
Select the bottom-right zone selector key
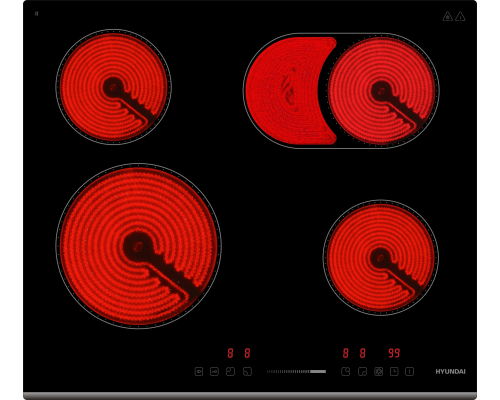(363, 371)
